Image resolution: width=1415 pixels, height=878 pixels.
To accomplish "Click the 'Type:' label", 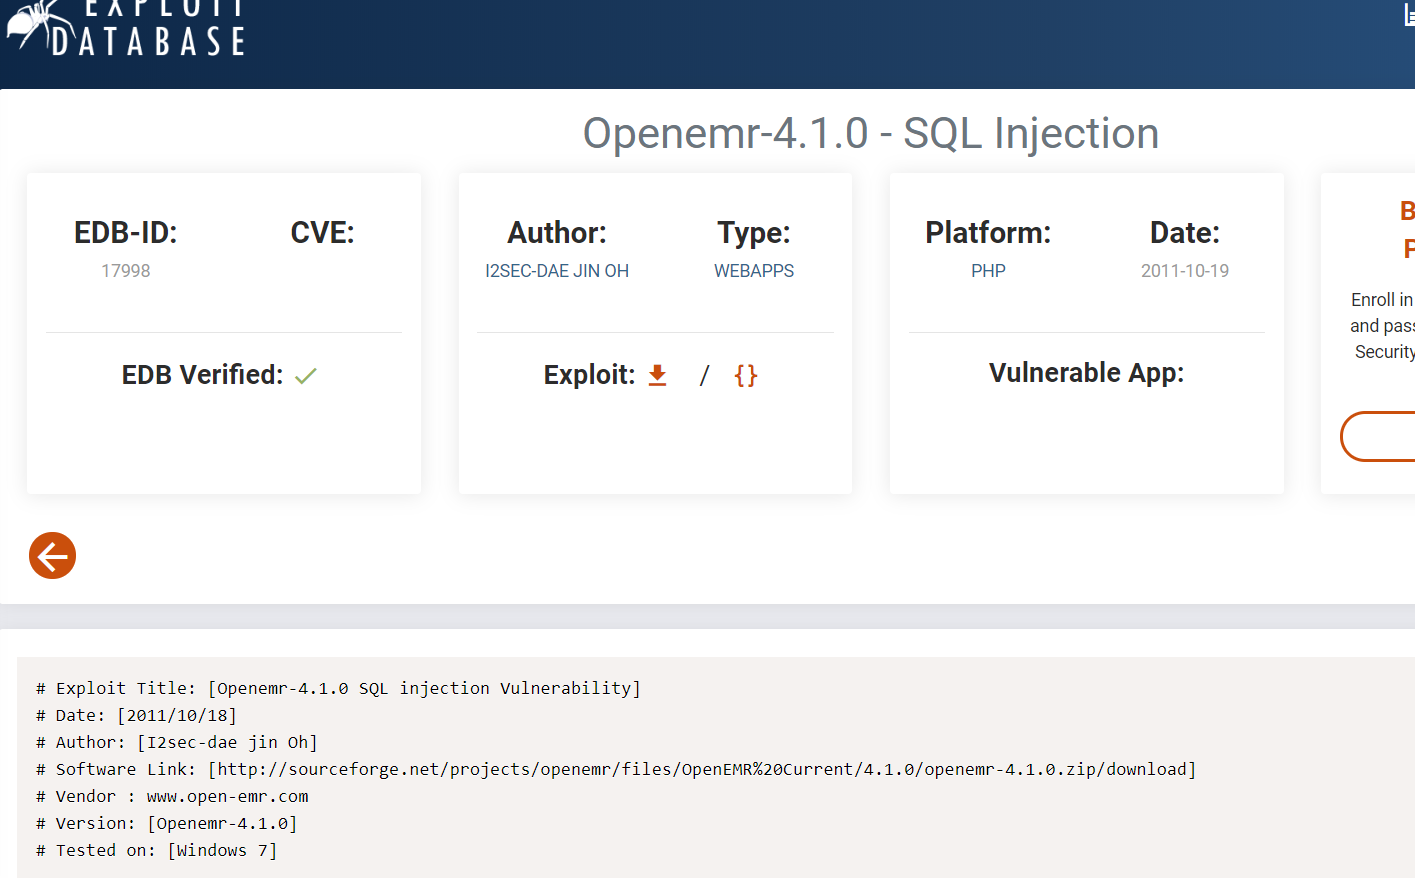I will (x=754, y=233).
